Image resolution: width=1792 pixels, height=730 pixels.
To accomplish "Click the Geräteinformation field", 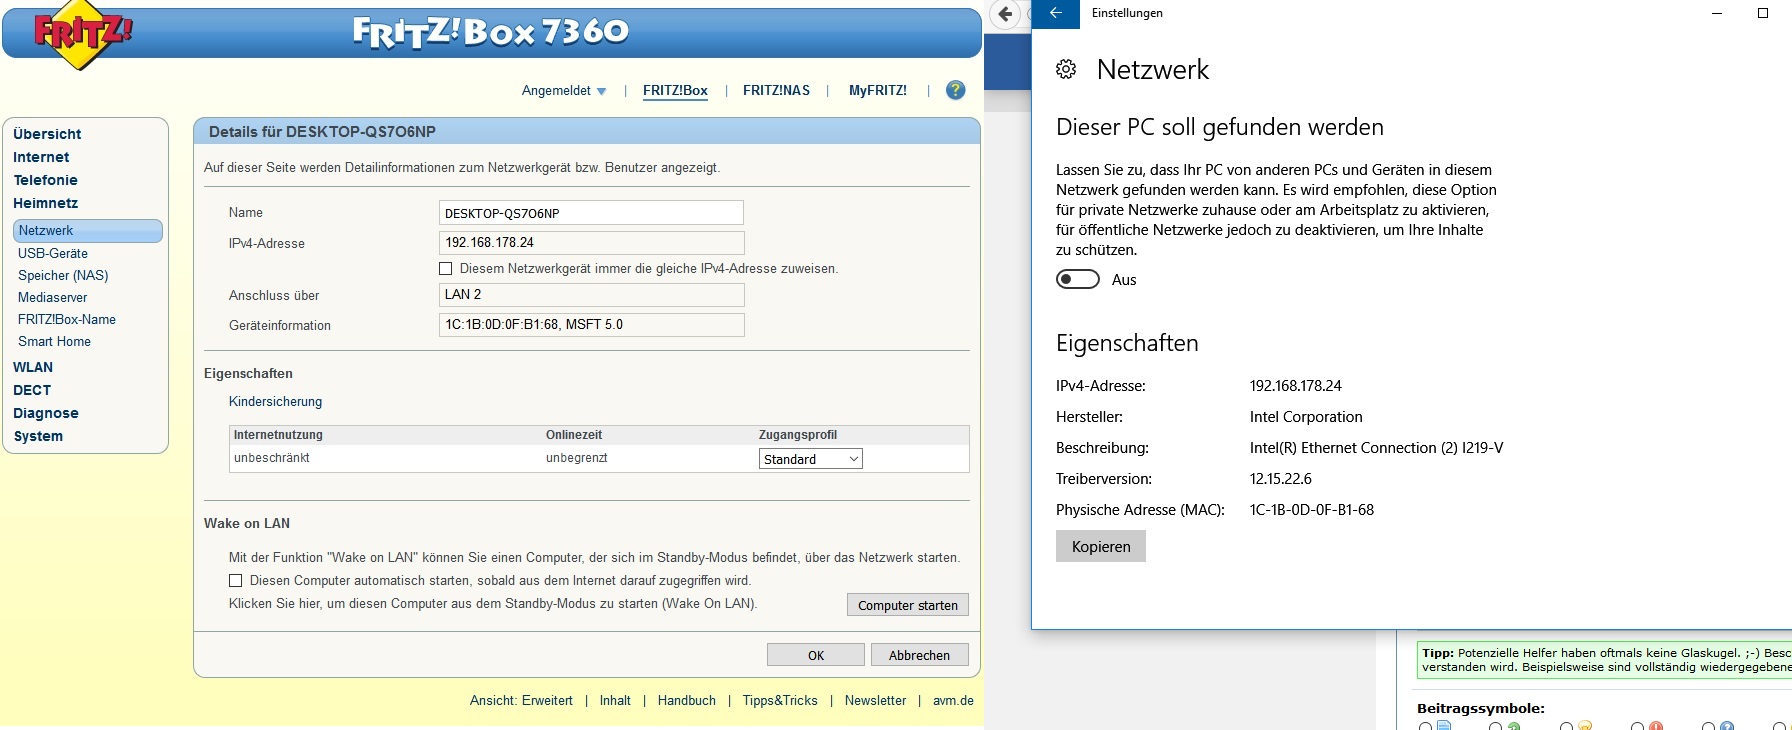I will tap(591, 325).
